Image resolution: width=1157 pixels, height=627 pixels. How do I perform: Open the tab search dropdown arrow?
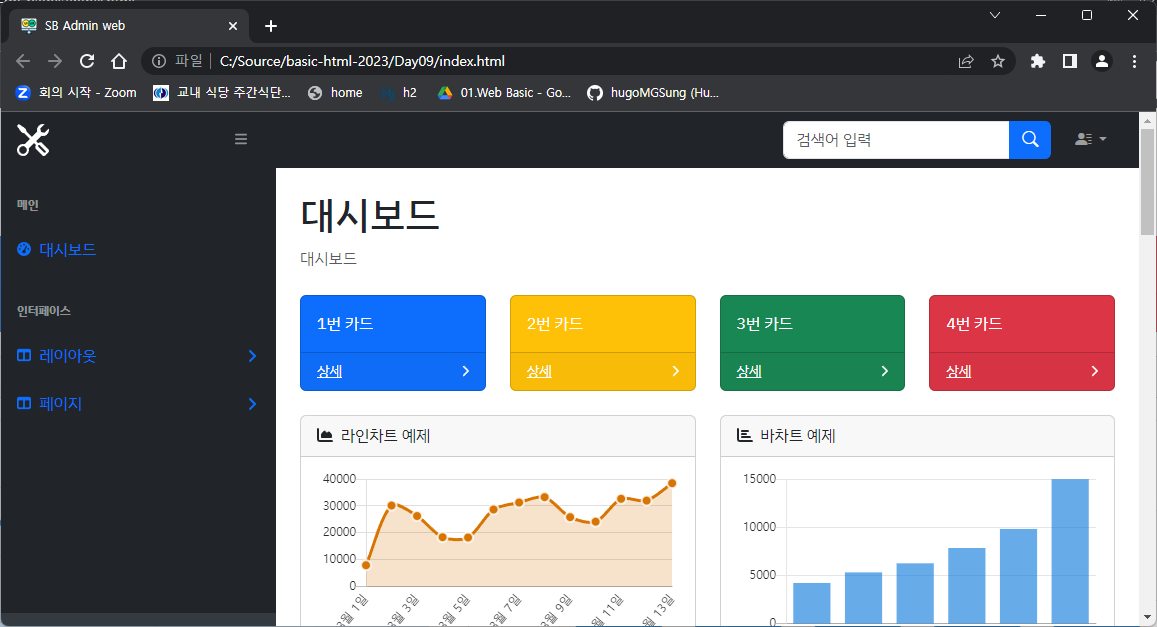click(995, 15)
